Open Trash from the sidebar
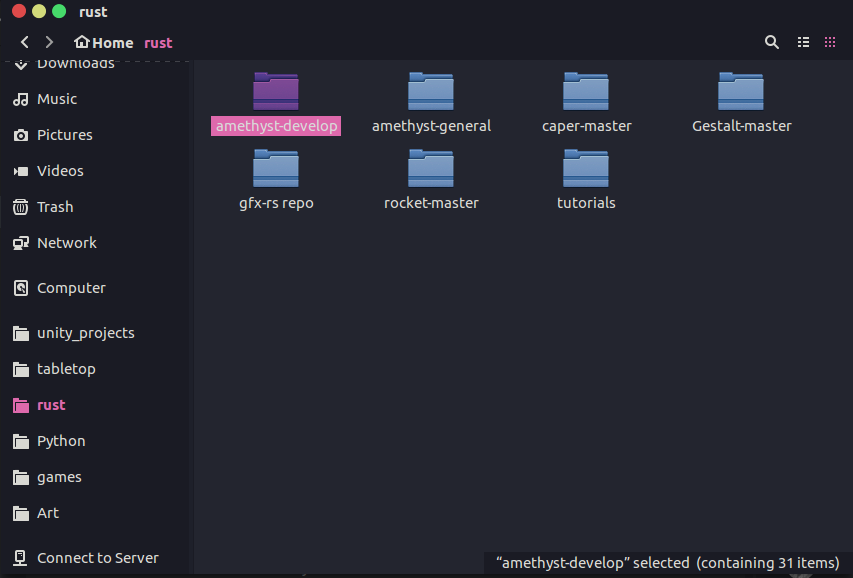Image resolution: width=853 pixels, height=578 pixels. 55,207
